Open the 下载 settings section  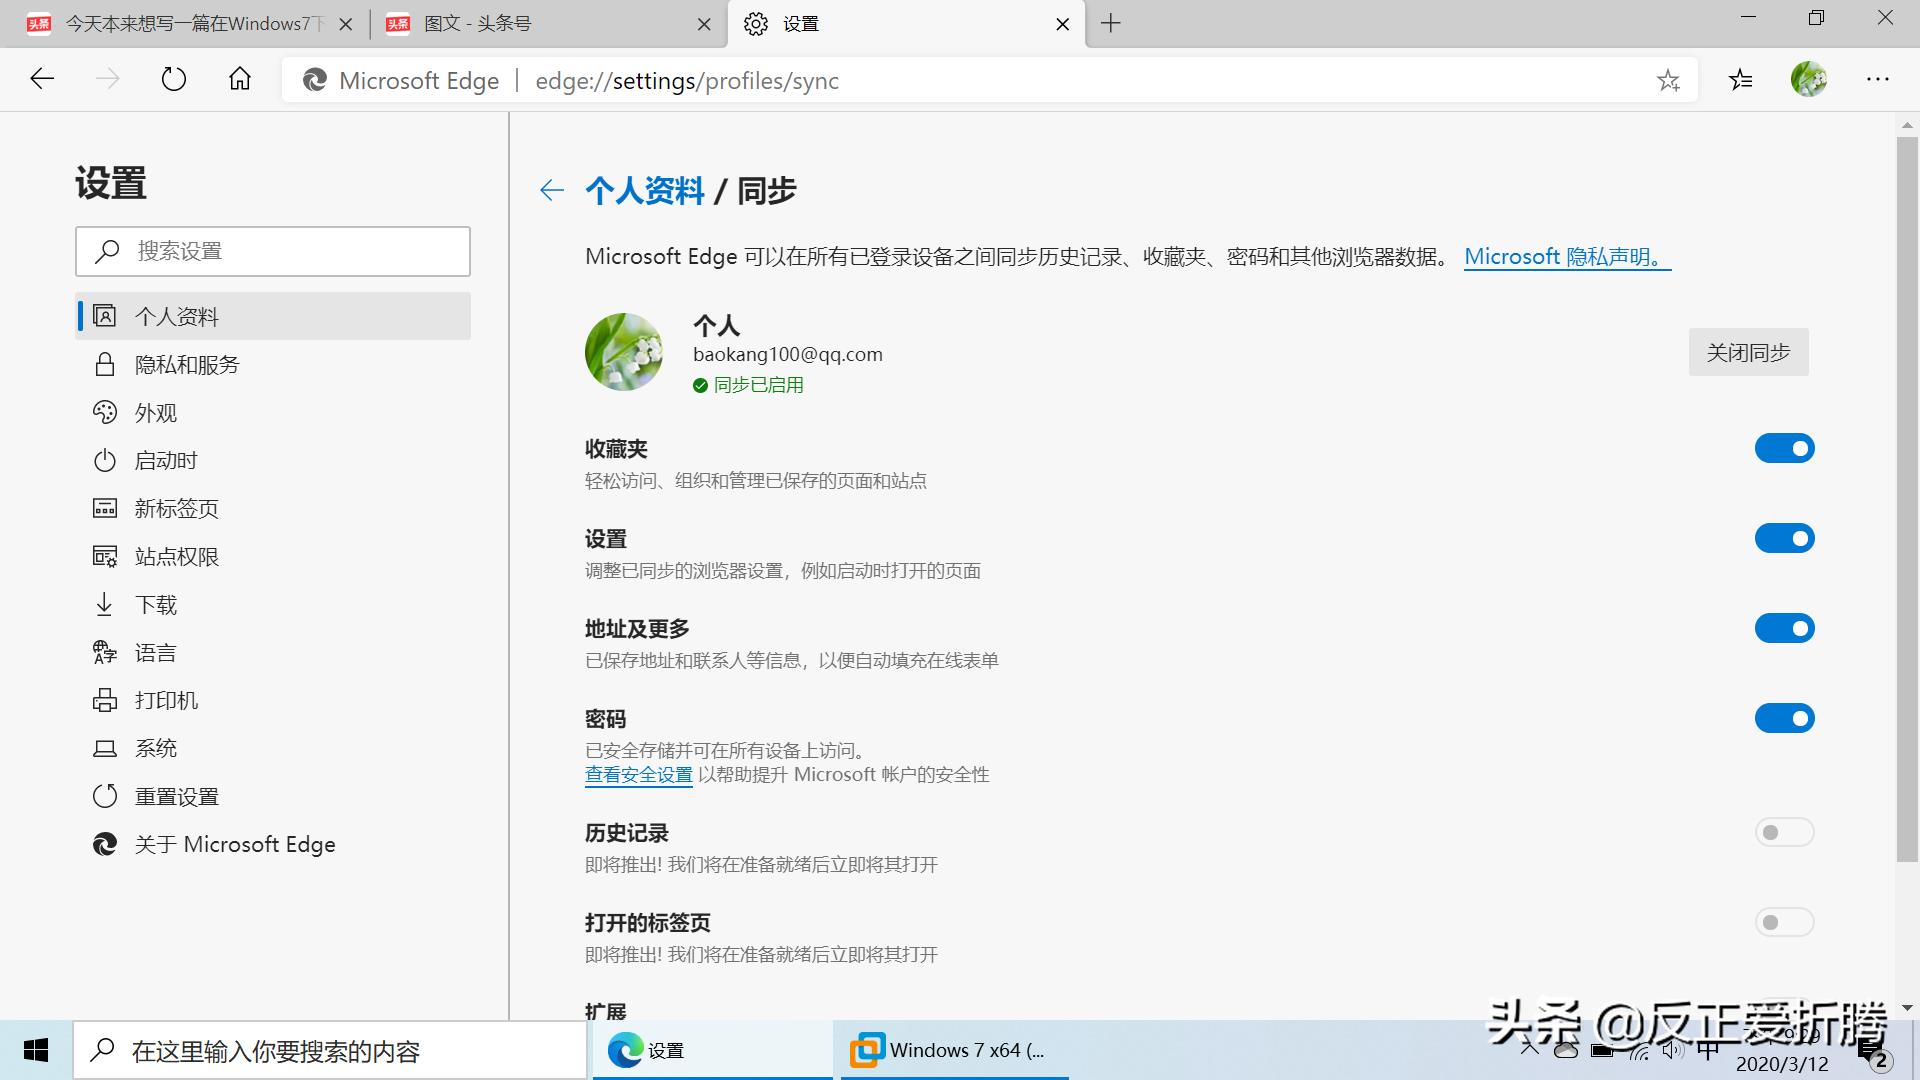[157, 604]
